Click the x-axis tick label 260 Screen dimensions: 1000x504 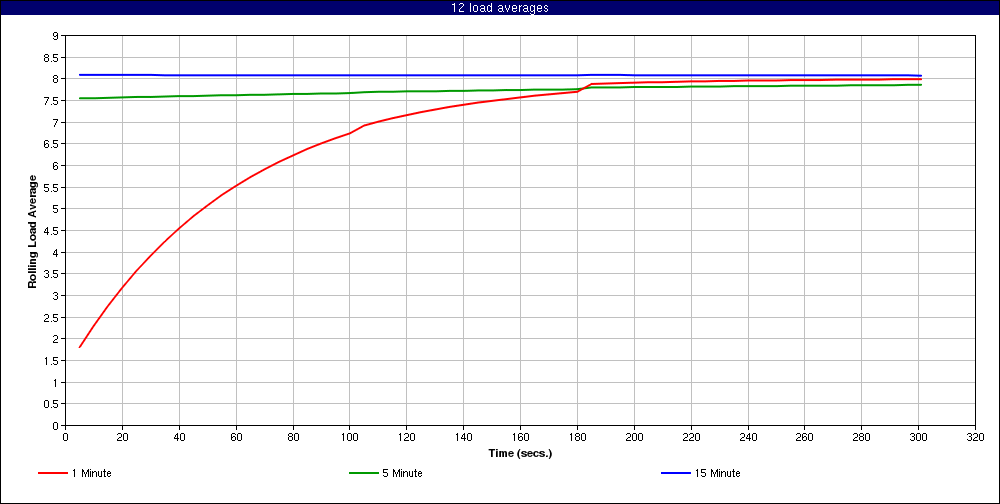point(804,437)
